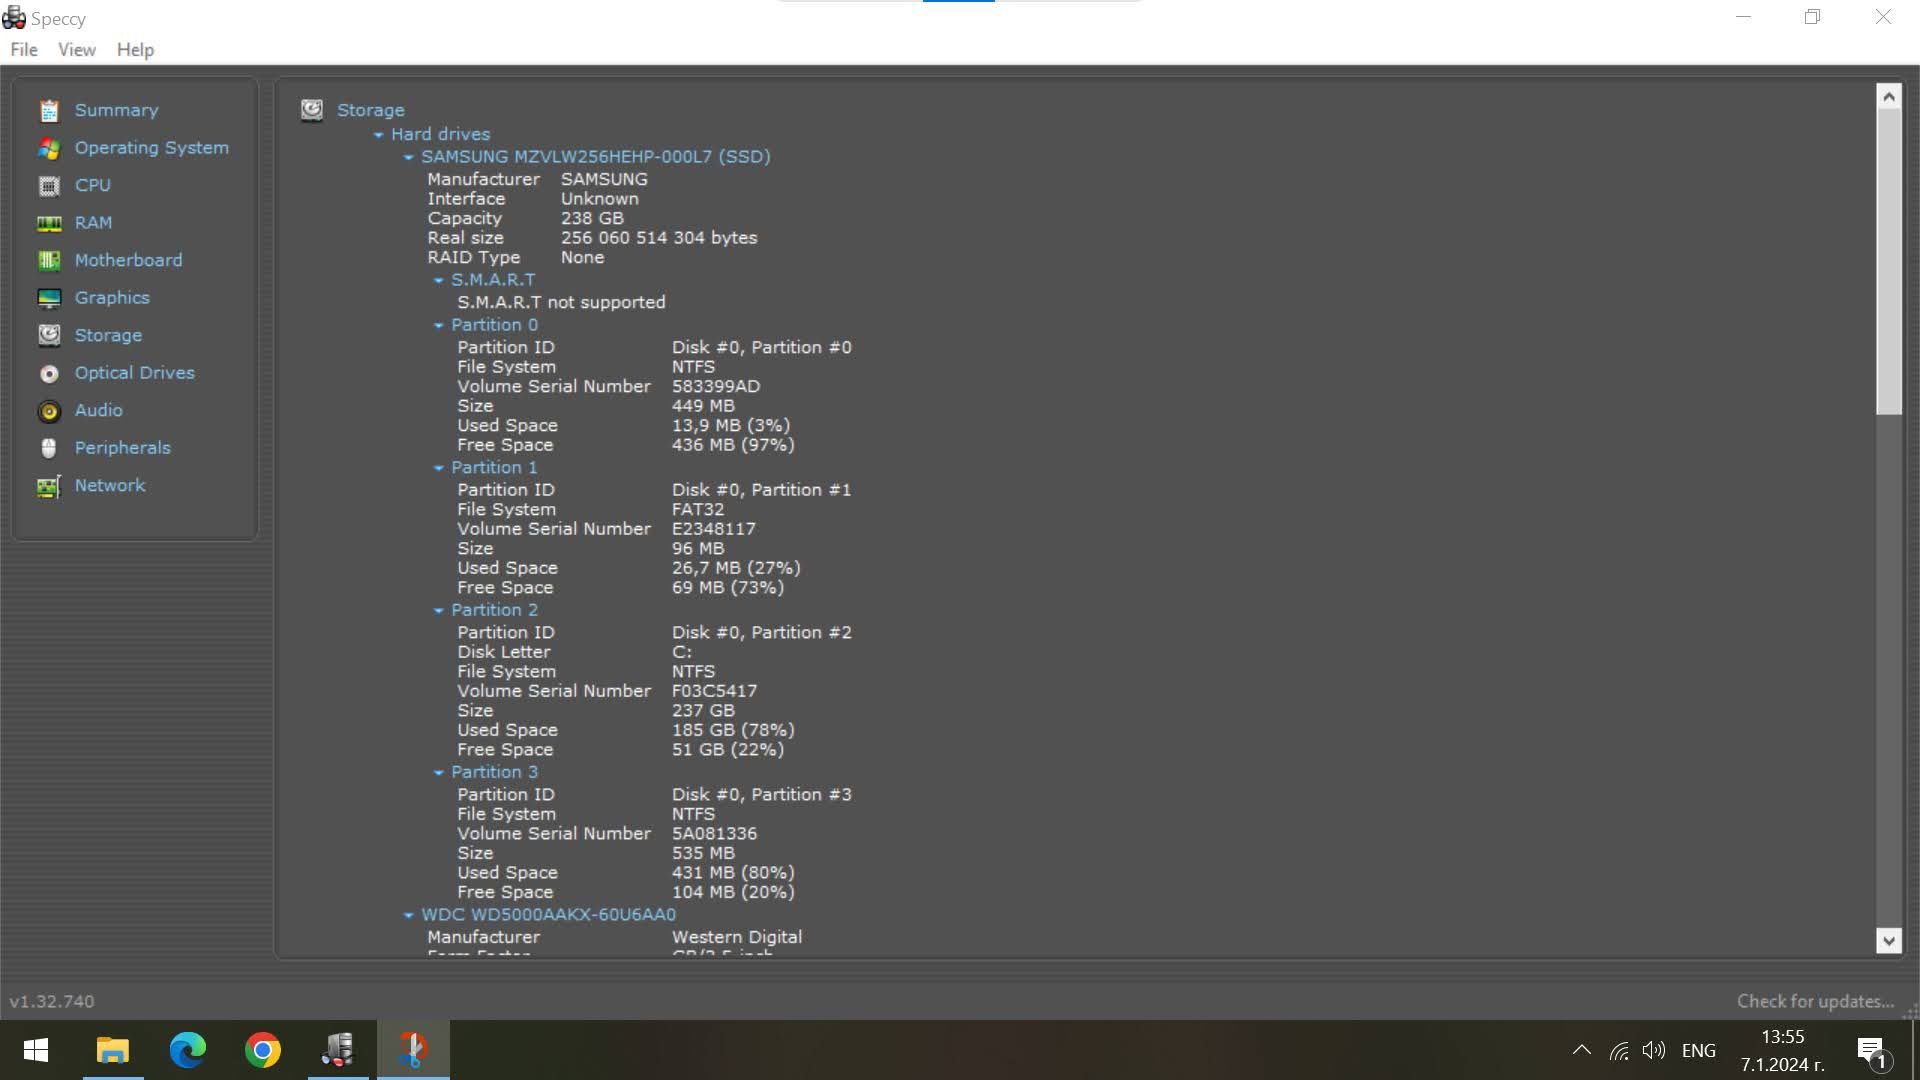Open the View menu
Viewport: 1920px width, 1080px height.
click(x=76, y=50)
